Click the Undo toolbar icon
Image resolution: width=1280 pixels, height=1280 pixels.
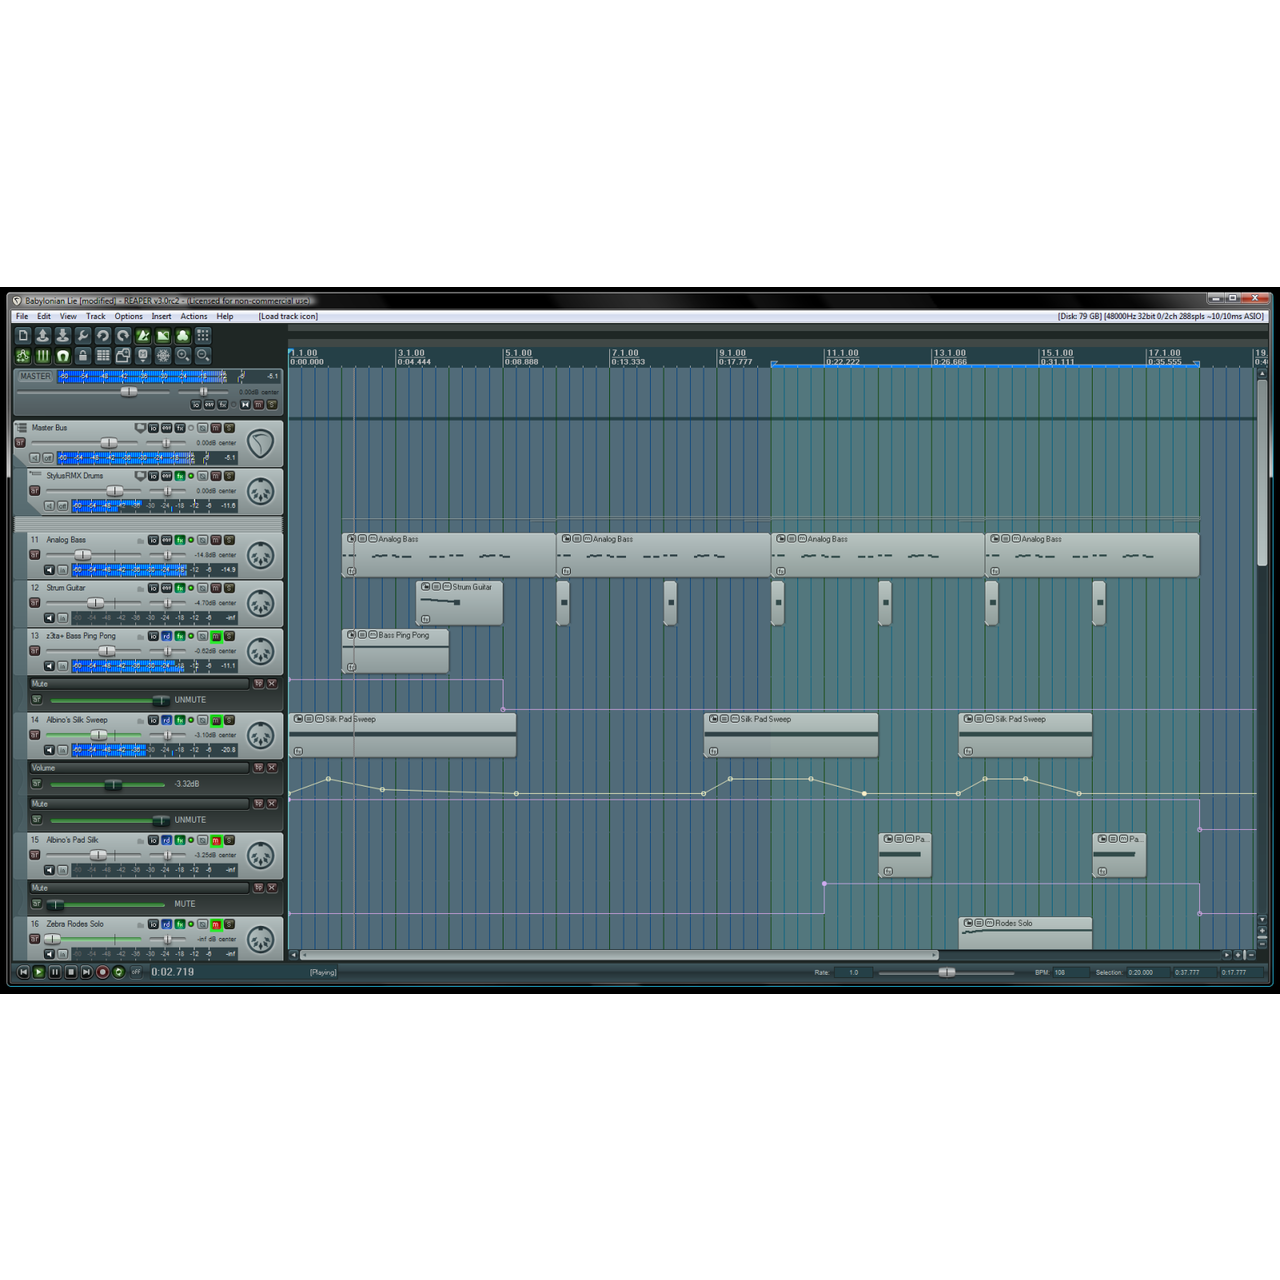click(x=103, y=336)
